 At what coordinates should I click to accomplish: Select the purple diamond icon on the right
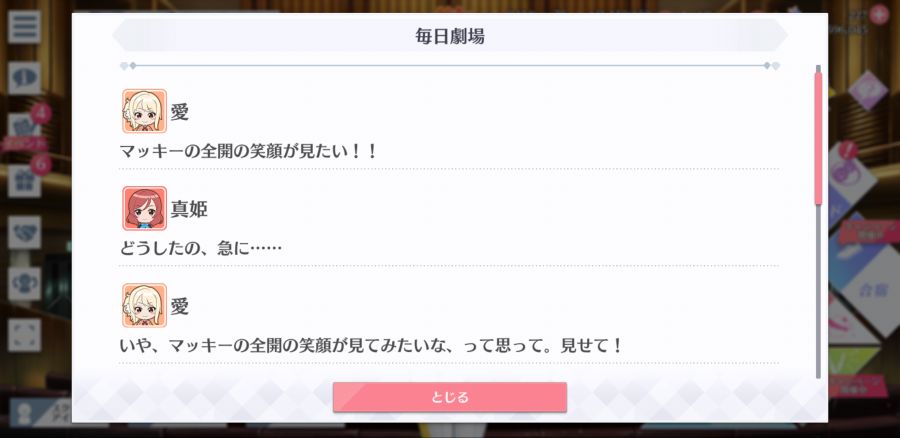[867, 90]
